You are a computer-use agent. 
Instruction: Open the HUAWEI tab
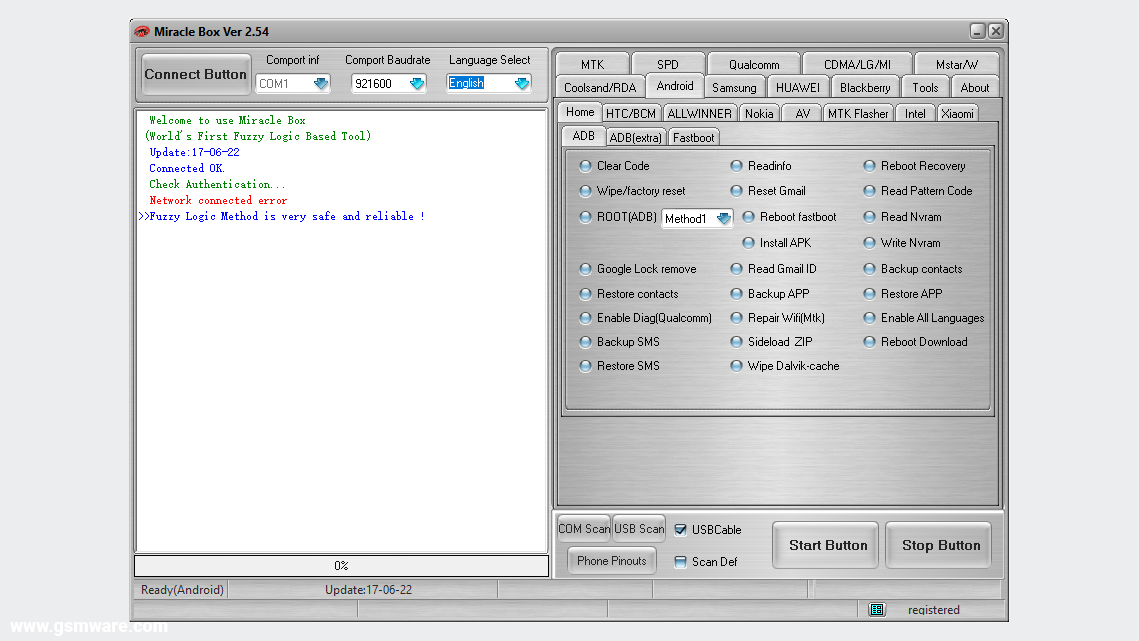(x=798, y=88)
